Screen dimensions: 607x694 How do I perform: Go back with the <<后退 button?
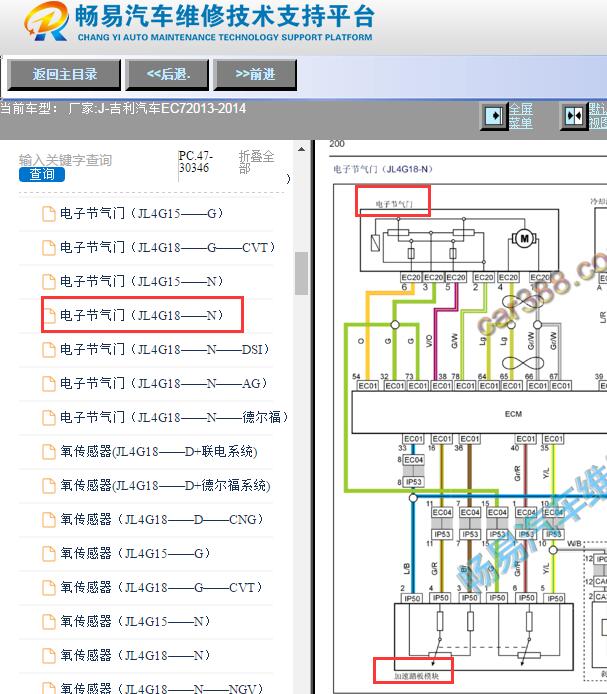[167, 74]
